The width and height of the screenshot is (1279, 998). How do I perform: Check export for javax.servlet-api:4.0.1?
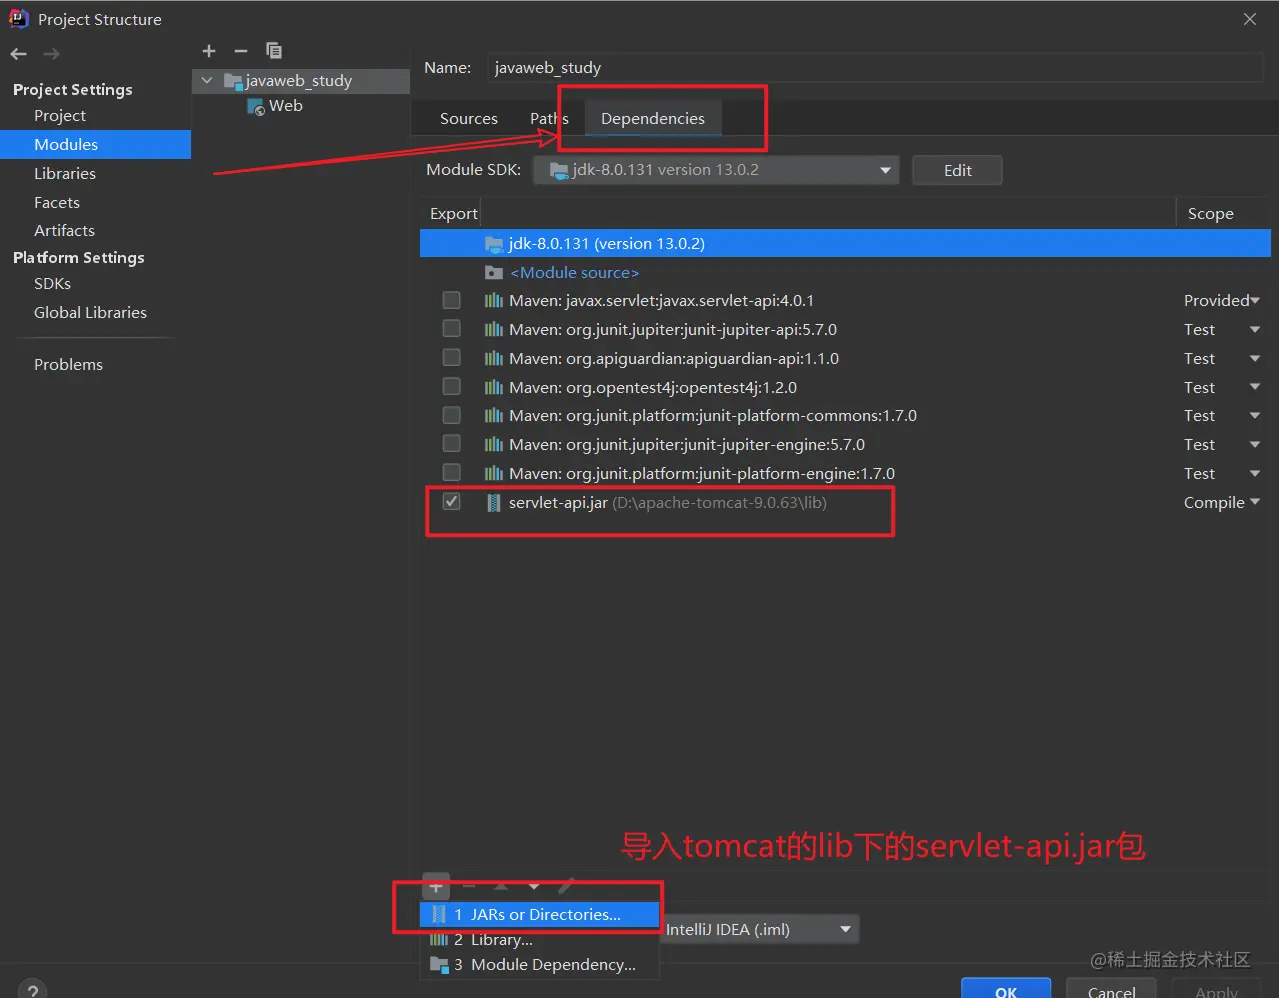pyautogui.click(x=452, y=300)
